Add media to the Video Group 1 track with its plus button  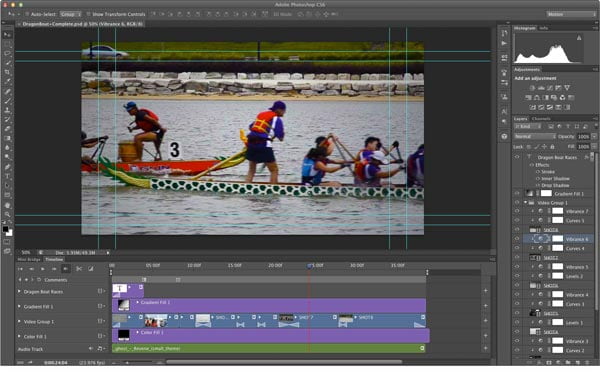(485, 321)
